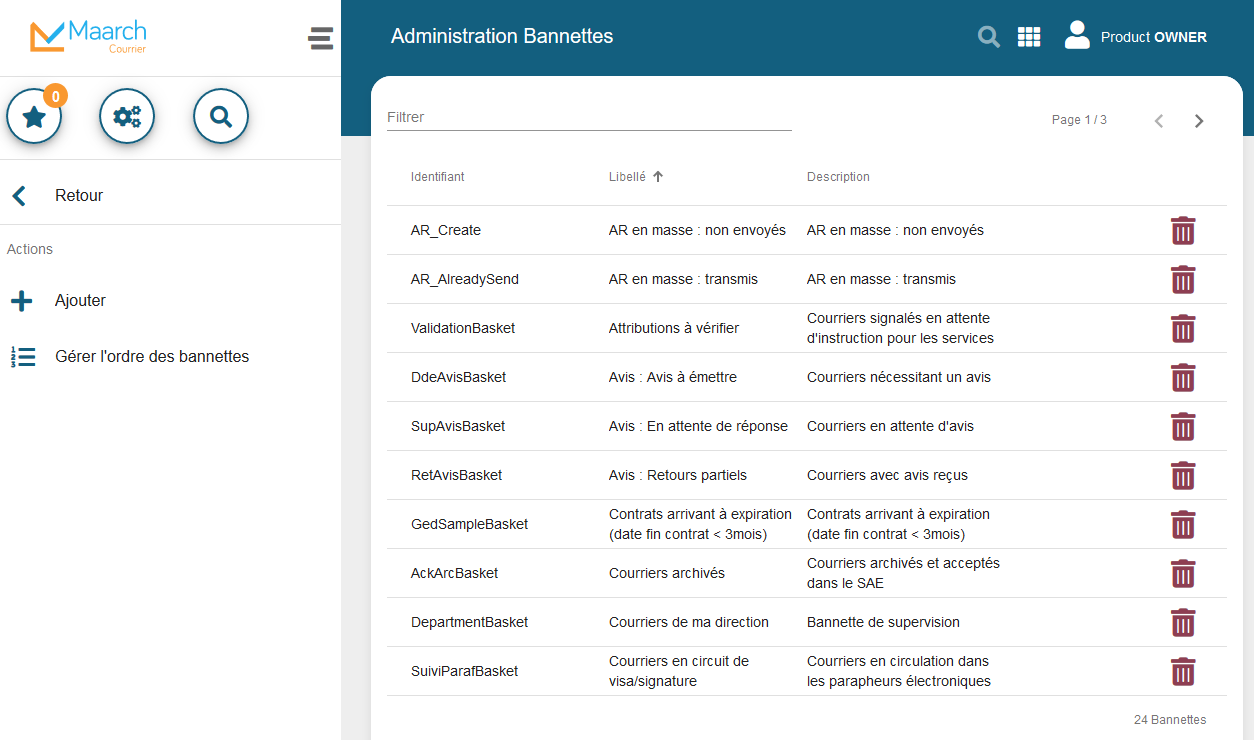Click the header magnifier search icon
Screen dimensions: 1254x740
tap(988, 37)
